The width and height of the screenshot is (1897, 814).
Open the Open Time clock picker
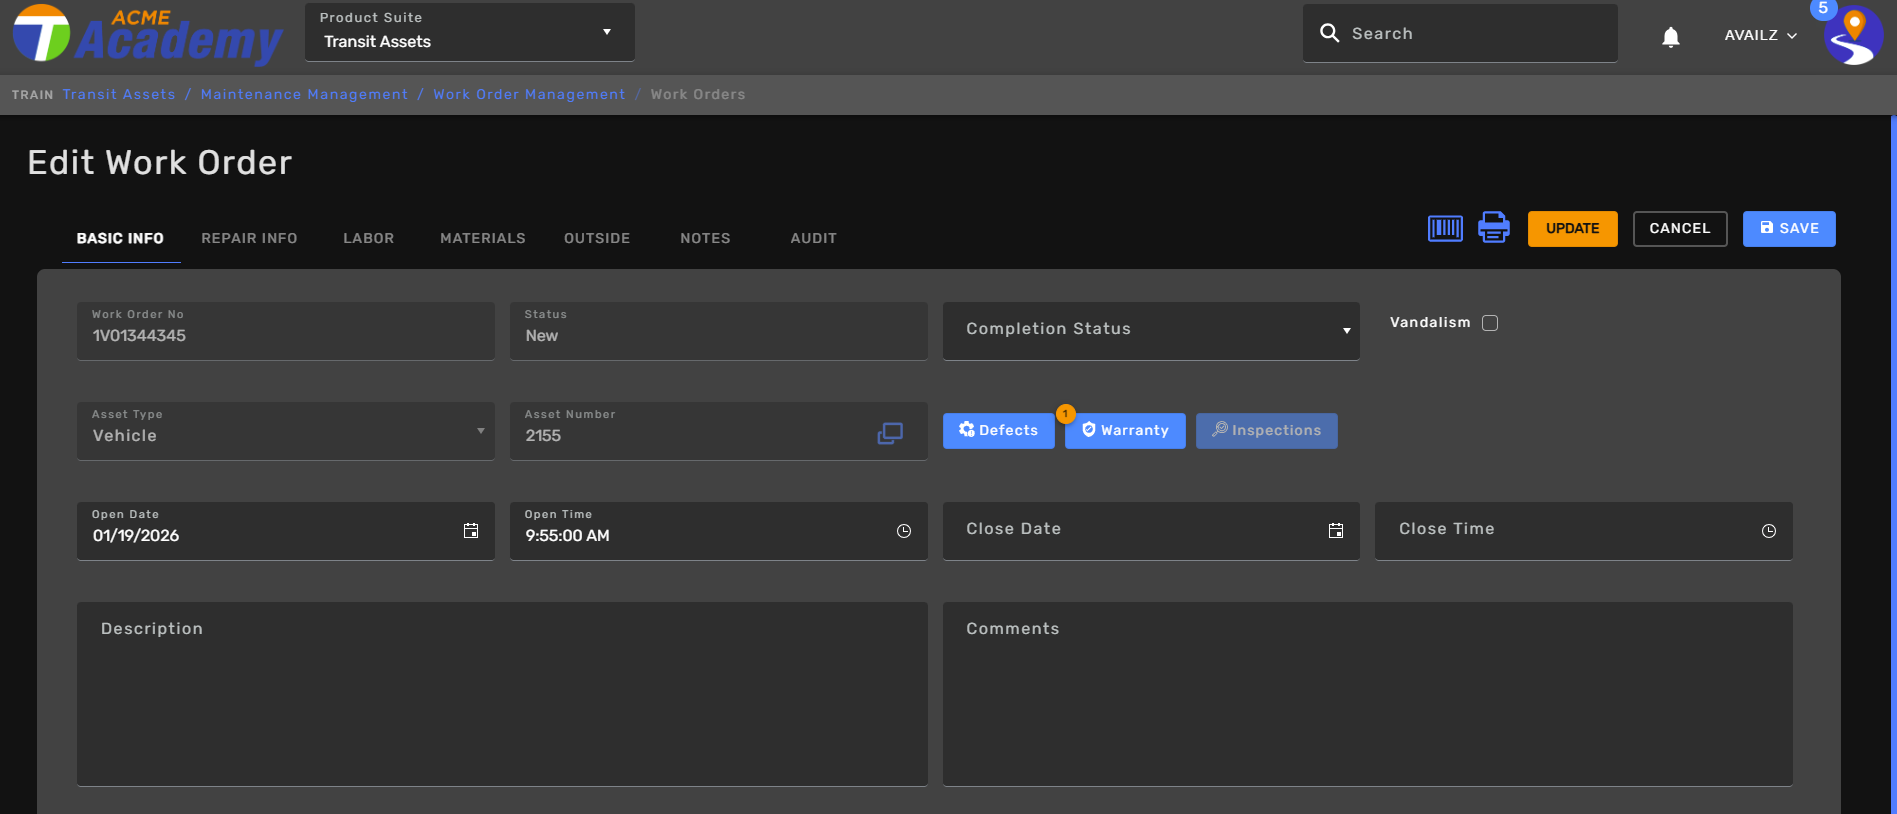coord(903,531)
